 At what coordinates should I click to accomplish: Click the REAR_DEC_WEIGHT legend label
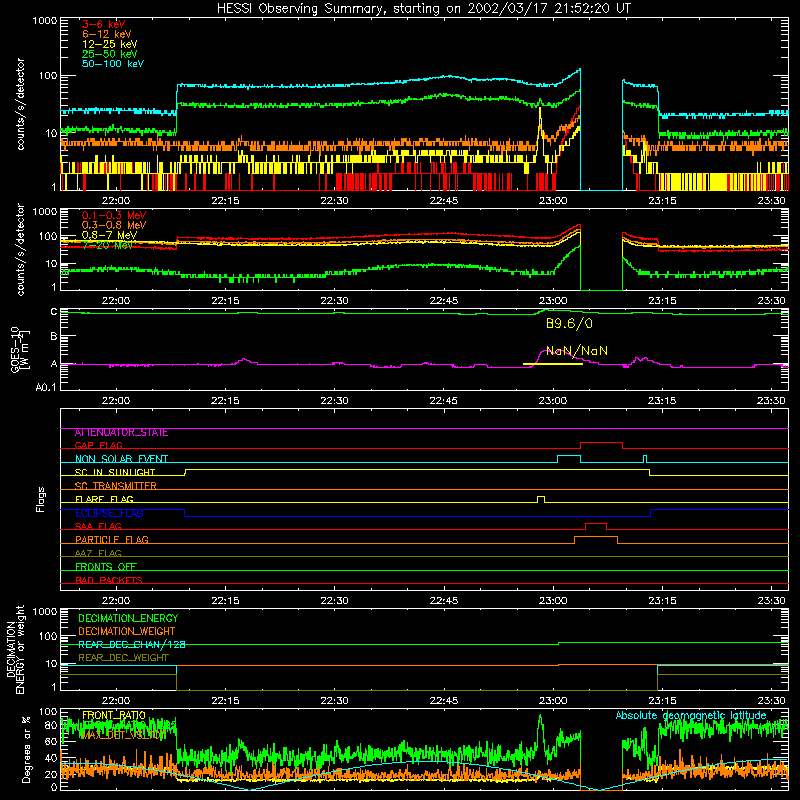click(123, 658)
